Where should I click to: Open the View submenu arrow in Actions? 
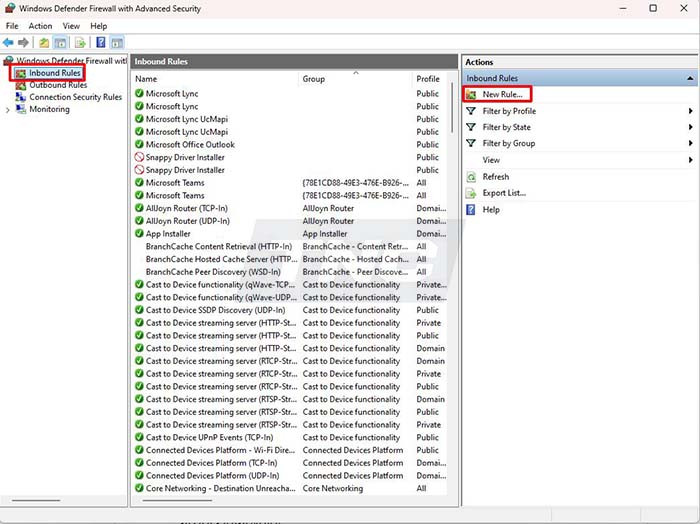pos(690,160)
